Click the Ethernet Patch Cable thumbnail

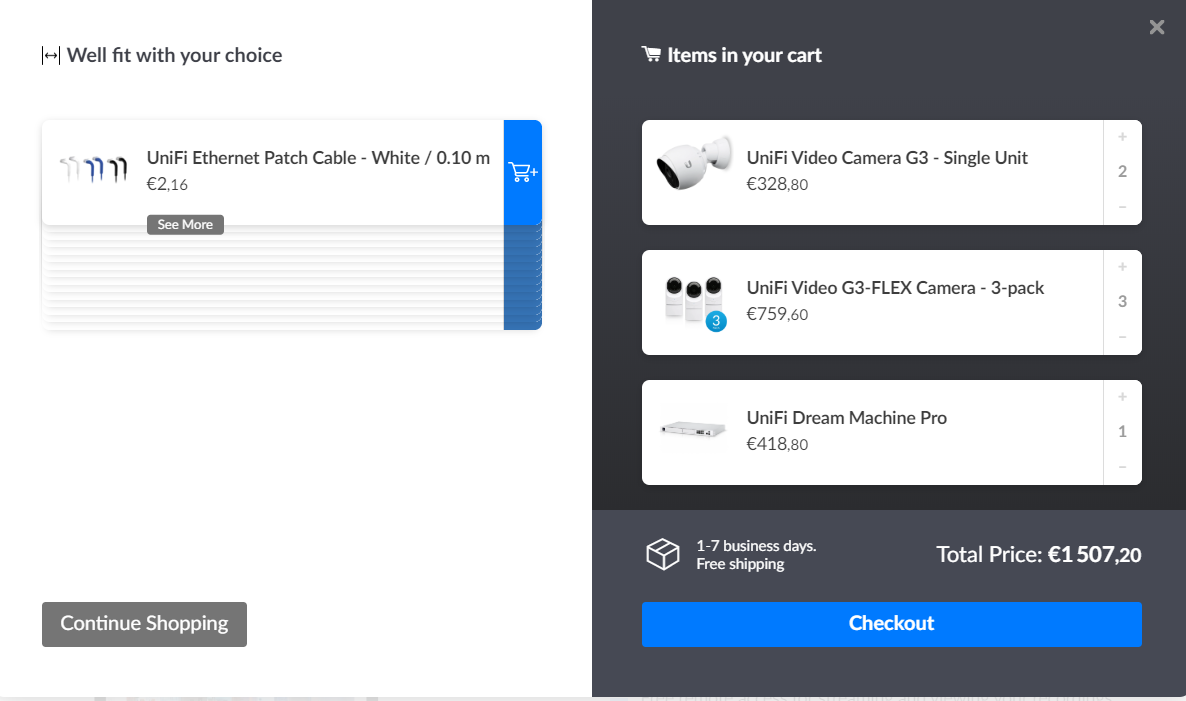pyautogui.click(x=94, y=169)
